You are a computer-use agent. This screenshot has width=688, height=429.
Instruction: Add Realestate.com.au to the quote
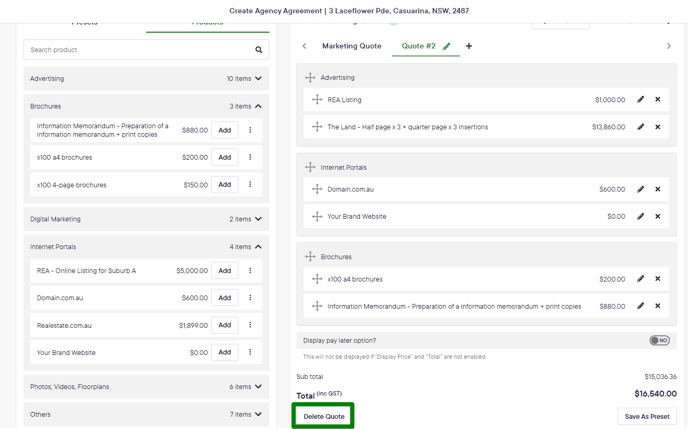point(225,325)
